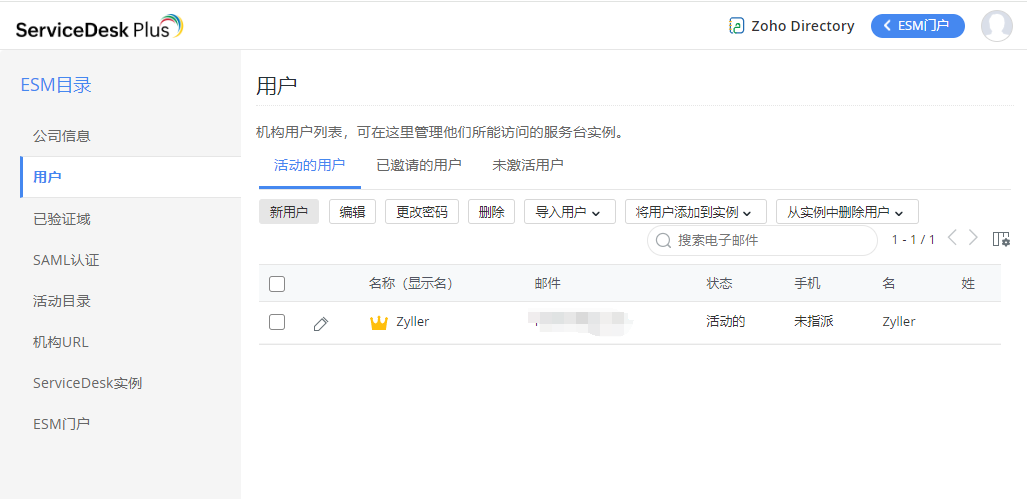
Task: Expand the 导入用户 dropdown
Action: 568,212
